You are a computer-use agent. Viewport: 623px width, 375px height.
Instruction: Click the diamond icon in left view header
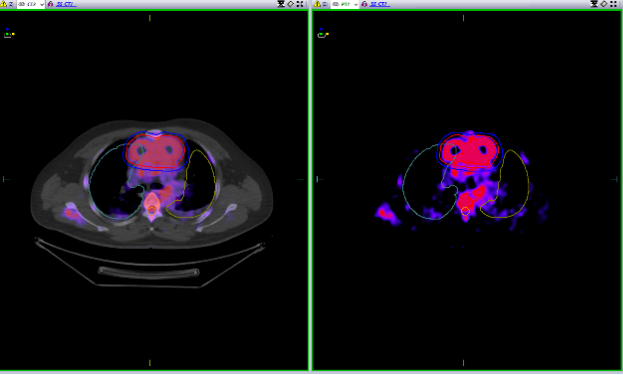click(x=290, y=4)
